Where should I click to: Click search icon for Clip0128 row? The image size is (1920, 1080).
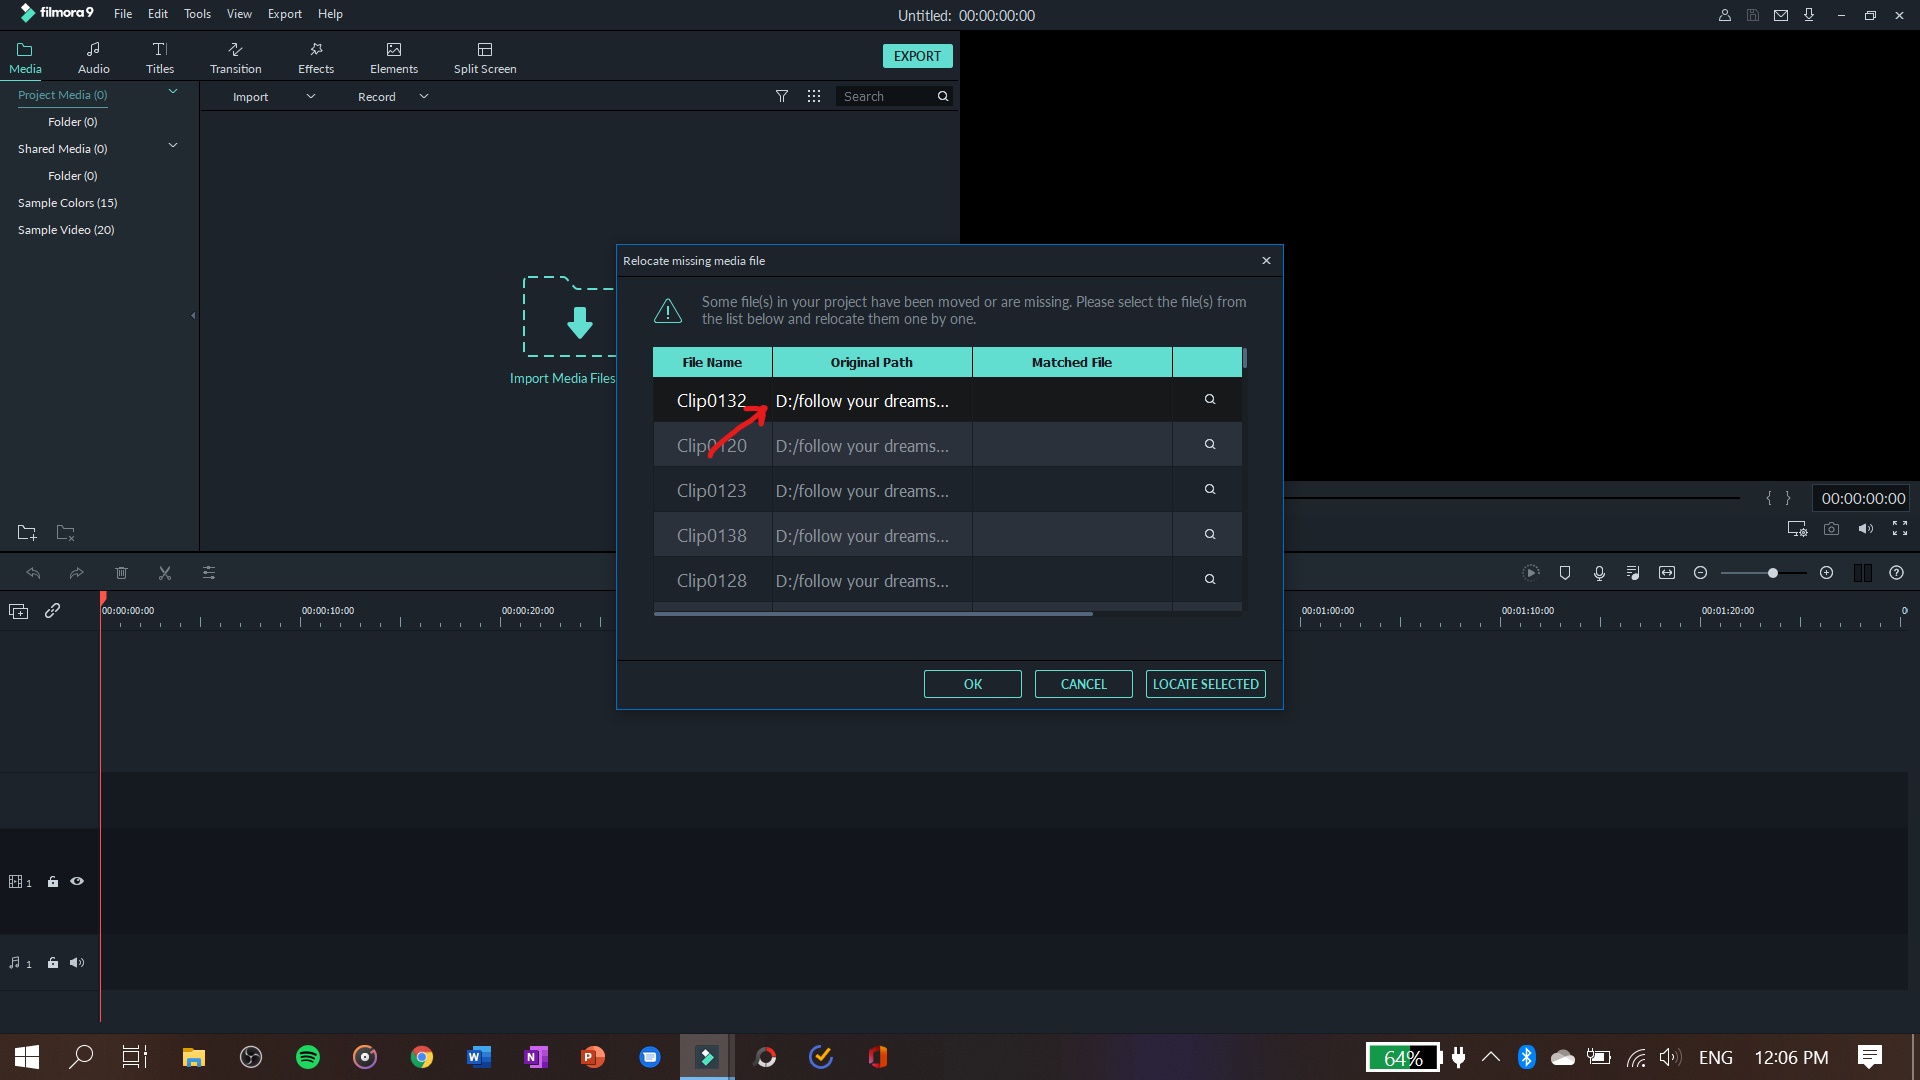[x=1209, y=580]
